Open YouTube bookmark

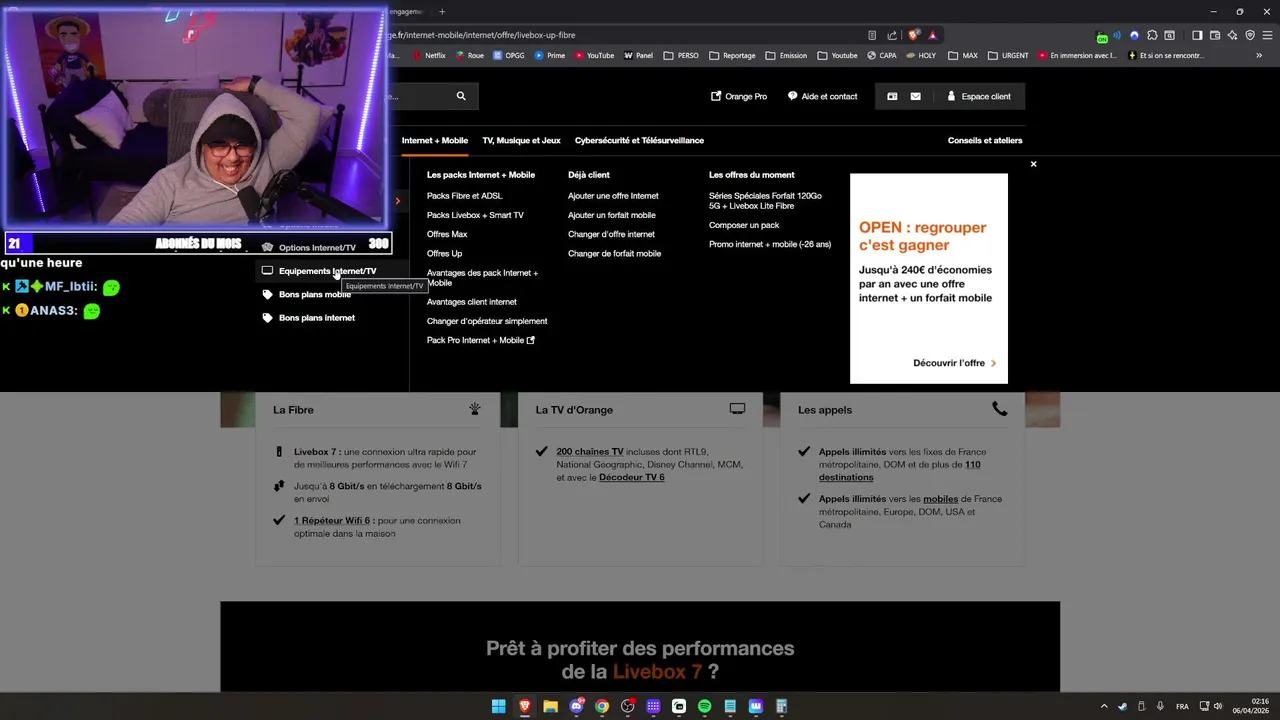click(594, 56)
